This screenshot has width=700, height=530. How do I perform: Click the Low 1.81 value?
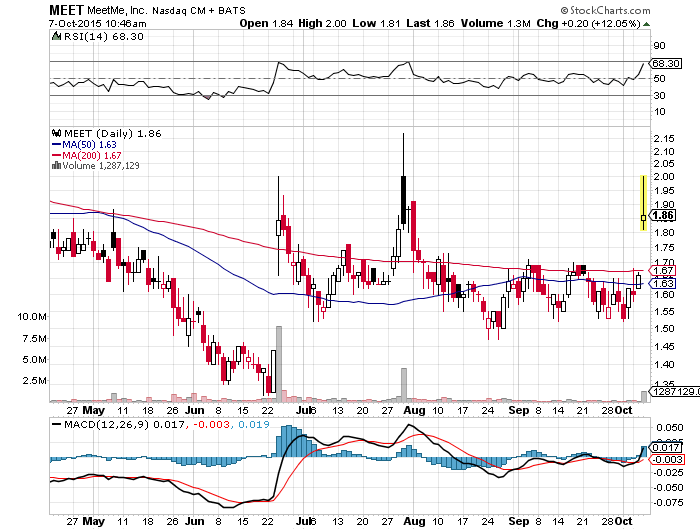376,24
